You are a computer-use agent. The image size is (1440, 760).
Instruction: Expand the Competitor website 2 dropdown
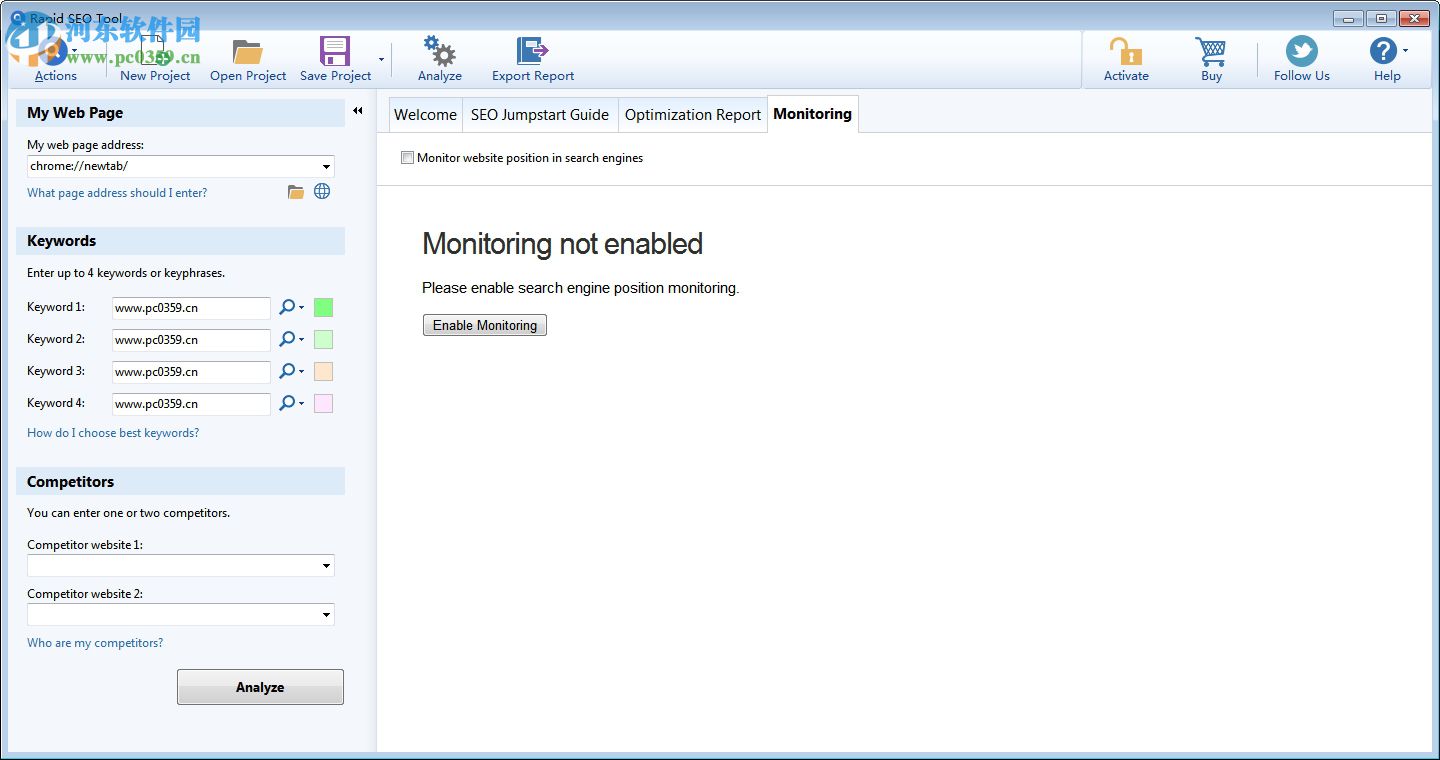326,615
